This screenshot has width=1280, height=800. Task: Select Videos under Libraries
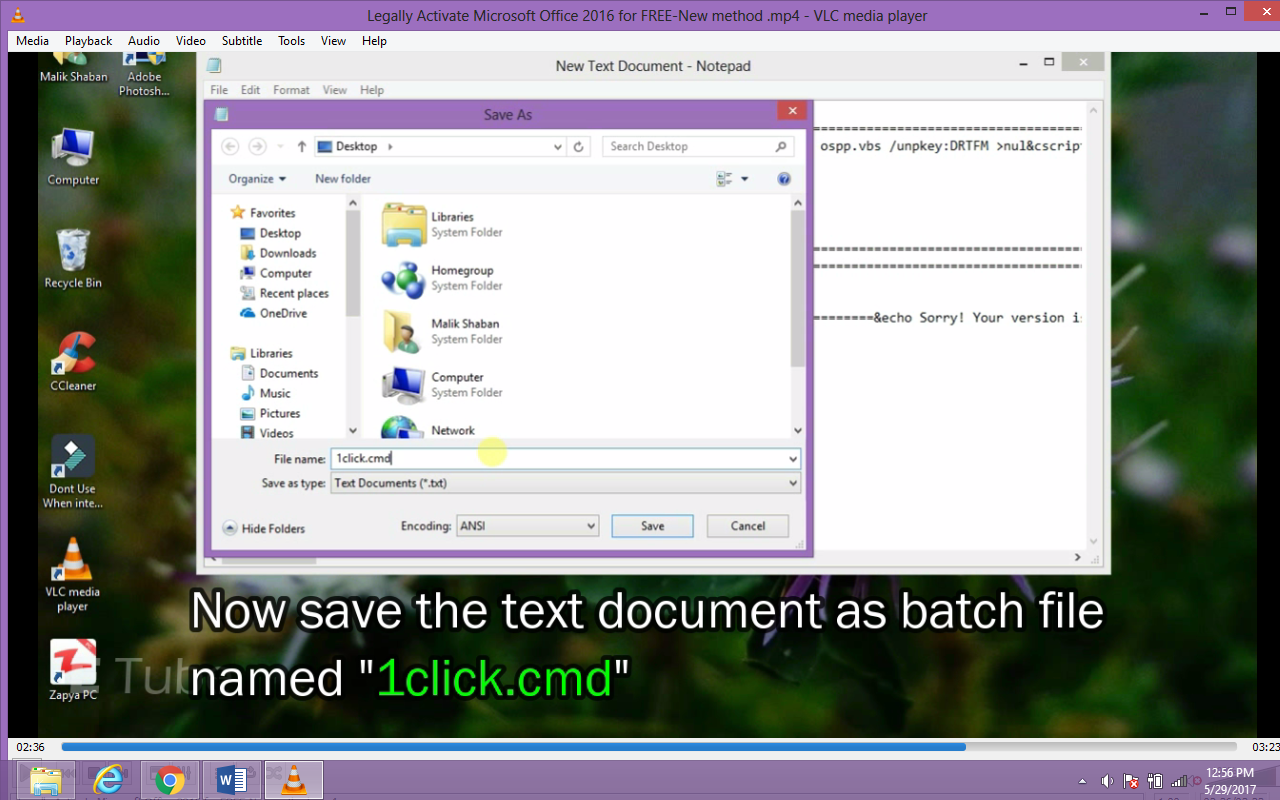(268, 433)
